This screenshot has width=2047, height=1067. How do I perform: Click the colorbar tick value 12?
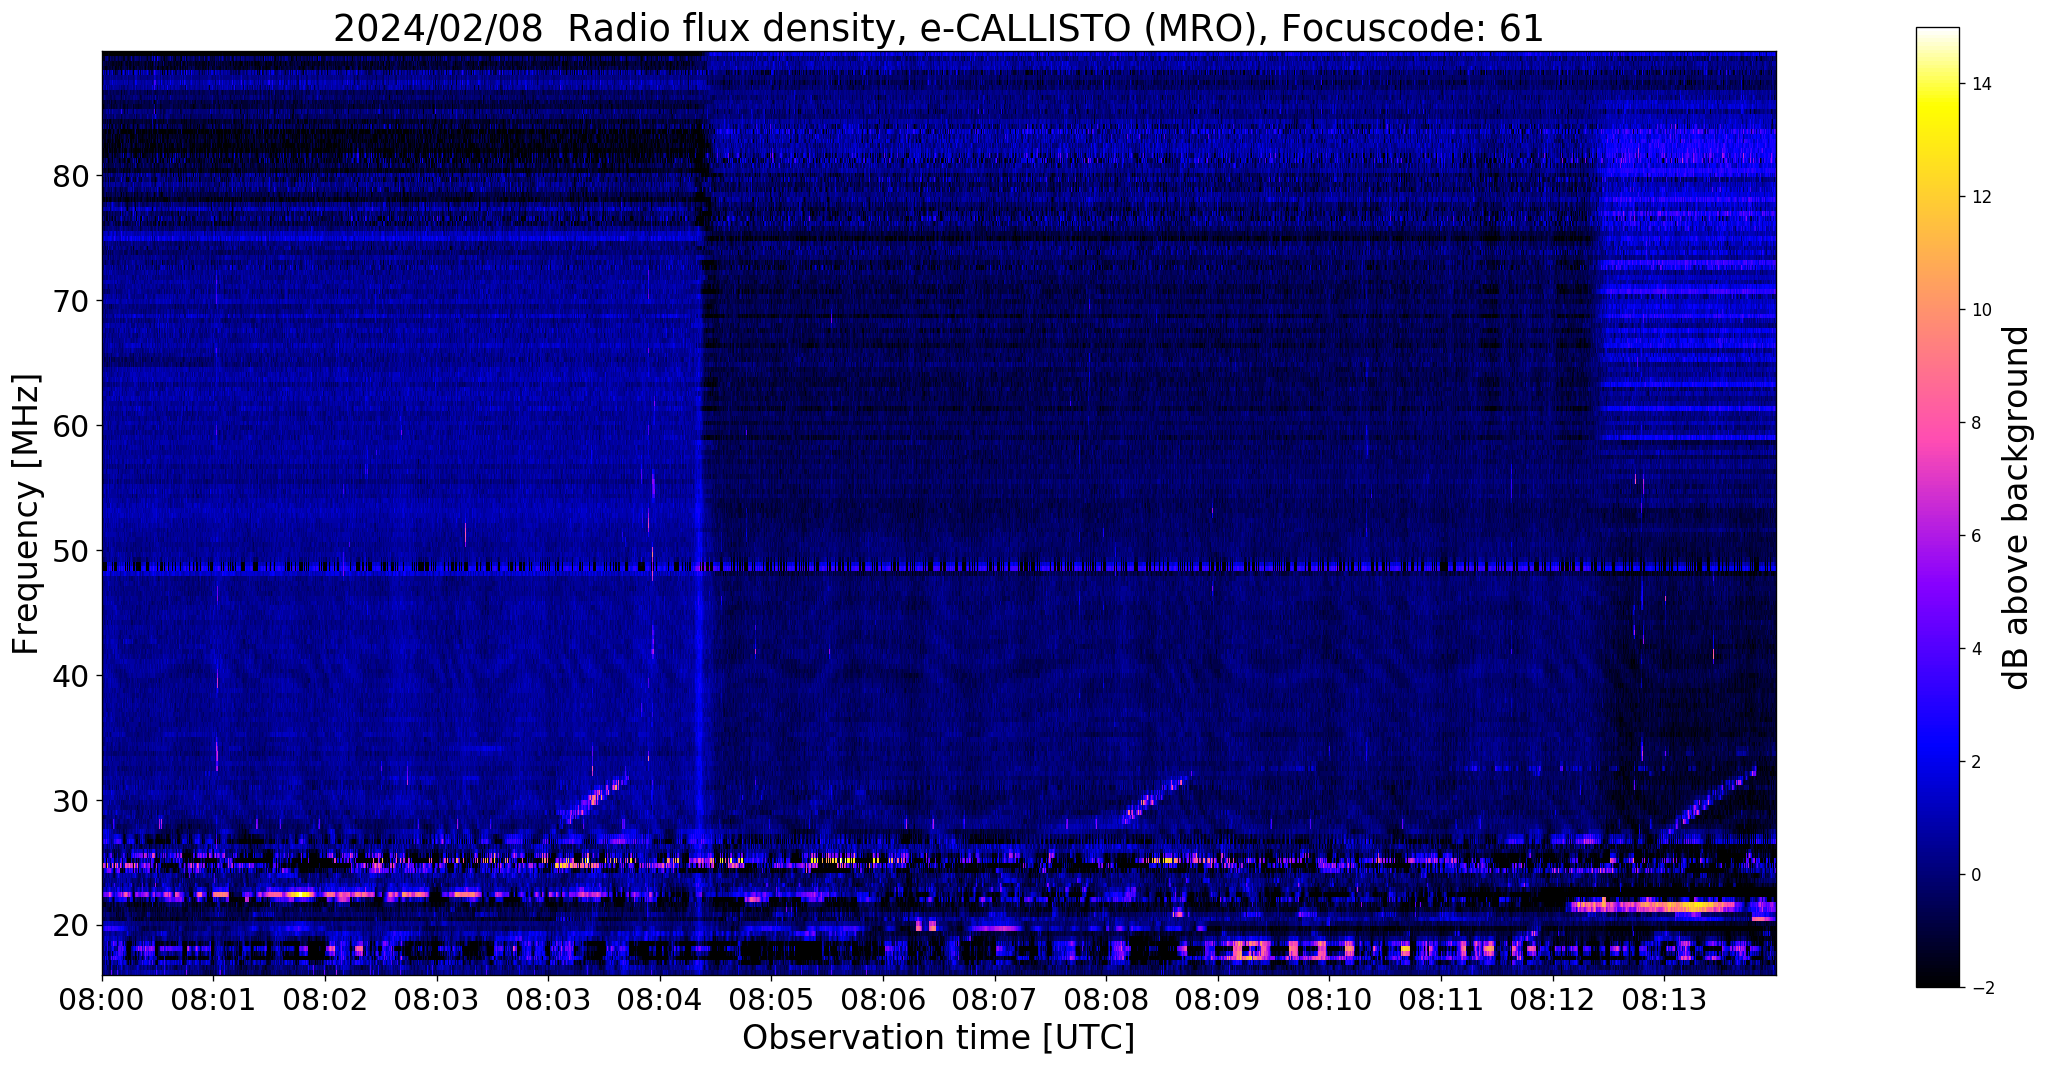[x=1980, y=197]
